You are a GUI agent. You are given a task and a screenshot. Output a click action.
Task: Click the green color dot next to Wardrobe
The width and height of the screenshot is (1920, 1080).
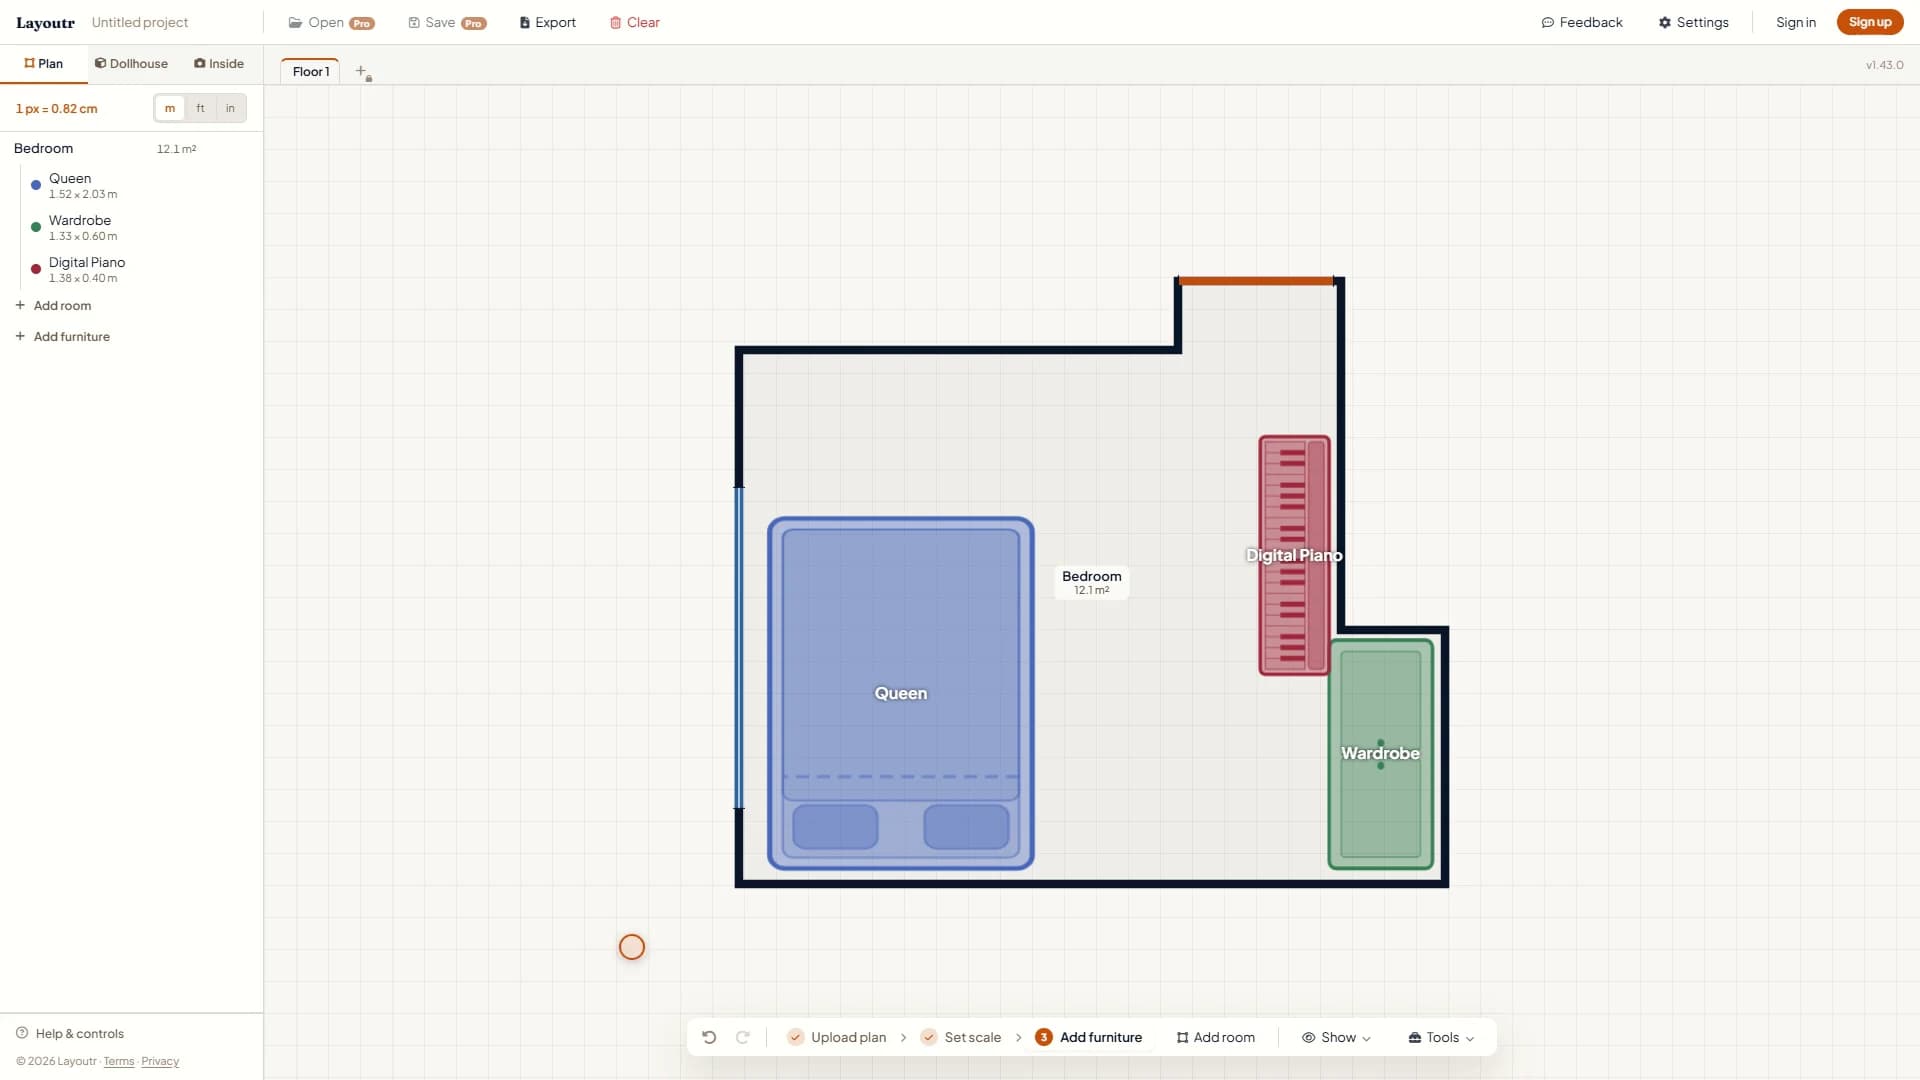[x=36, y=227]
